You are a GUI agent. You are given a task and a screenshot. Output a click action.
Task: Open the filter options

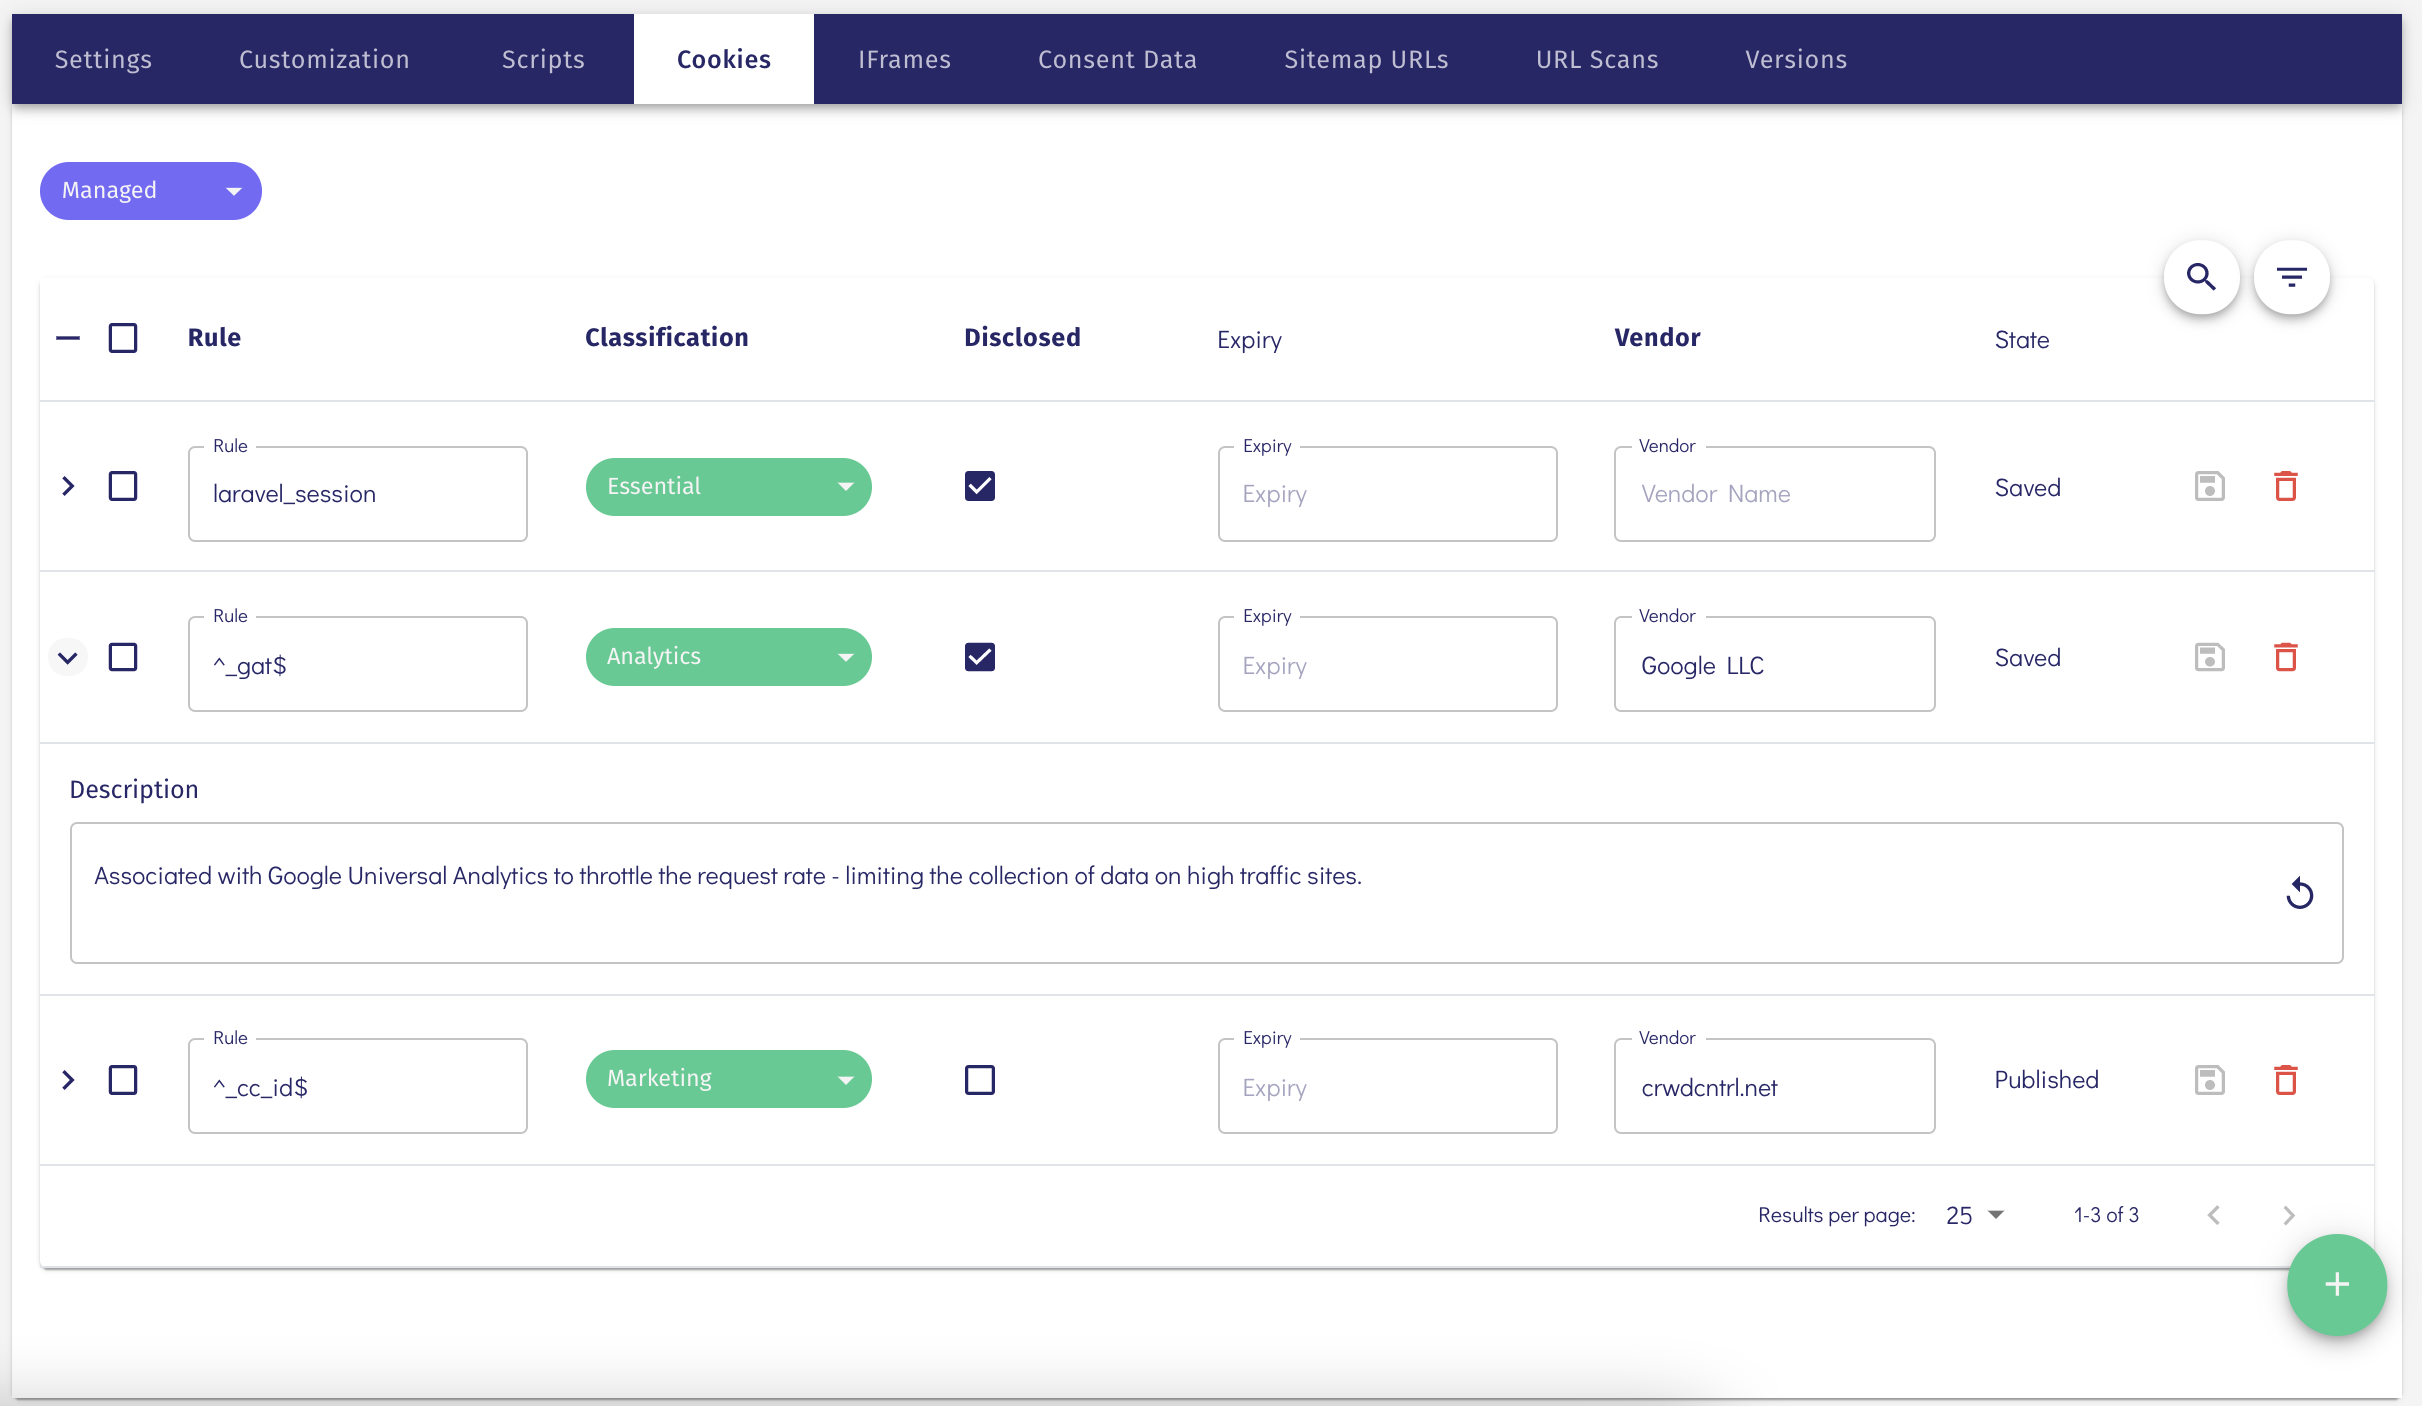[x=2292, y=277]
